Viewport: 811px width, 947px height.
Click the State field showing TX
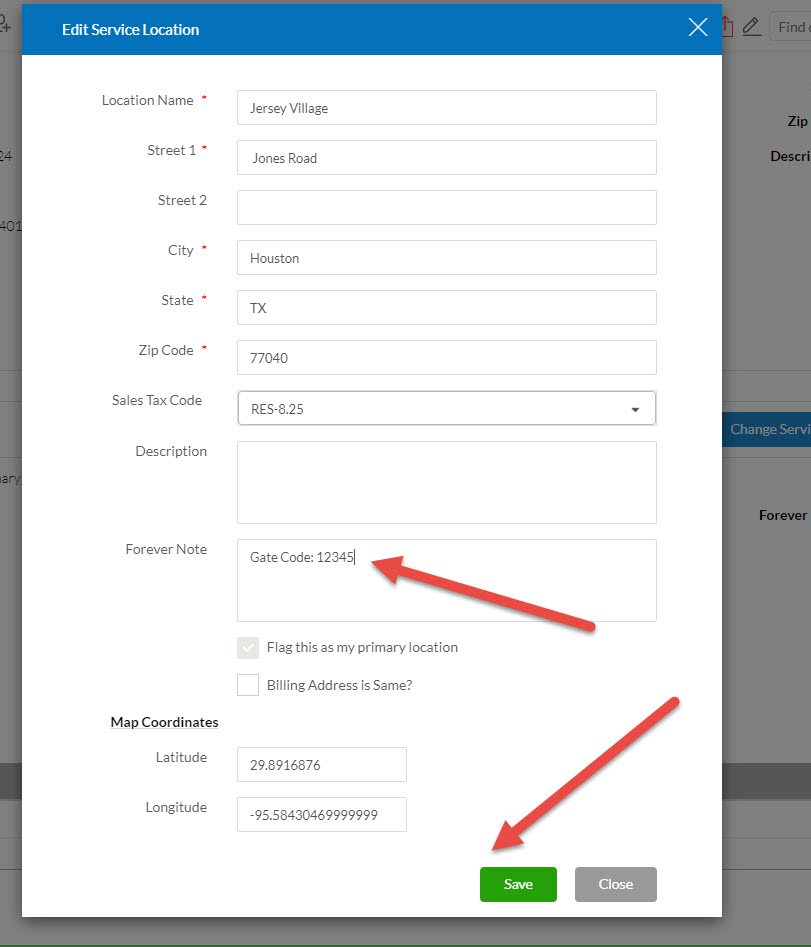[x=446, y=308]
